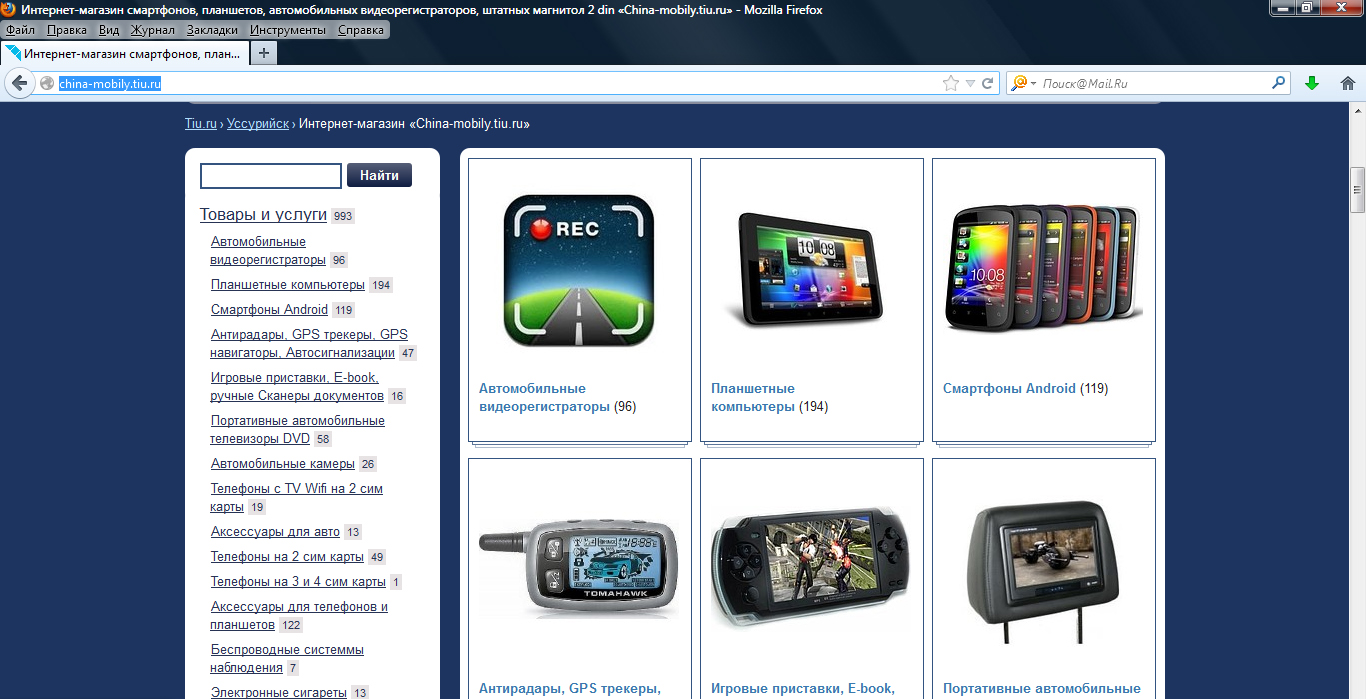Open Беспроводные системы наблюдения sidebar link
1366x699 pixels.
coord(287,659)
